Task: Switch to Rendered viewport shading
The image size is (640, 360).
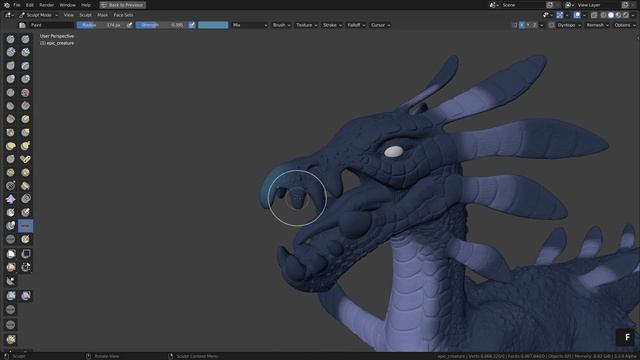Action: pos(626,15)
